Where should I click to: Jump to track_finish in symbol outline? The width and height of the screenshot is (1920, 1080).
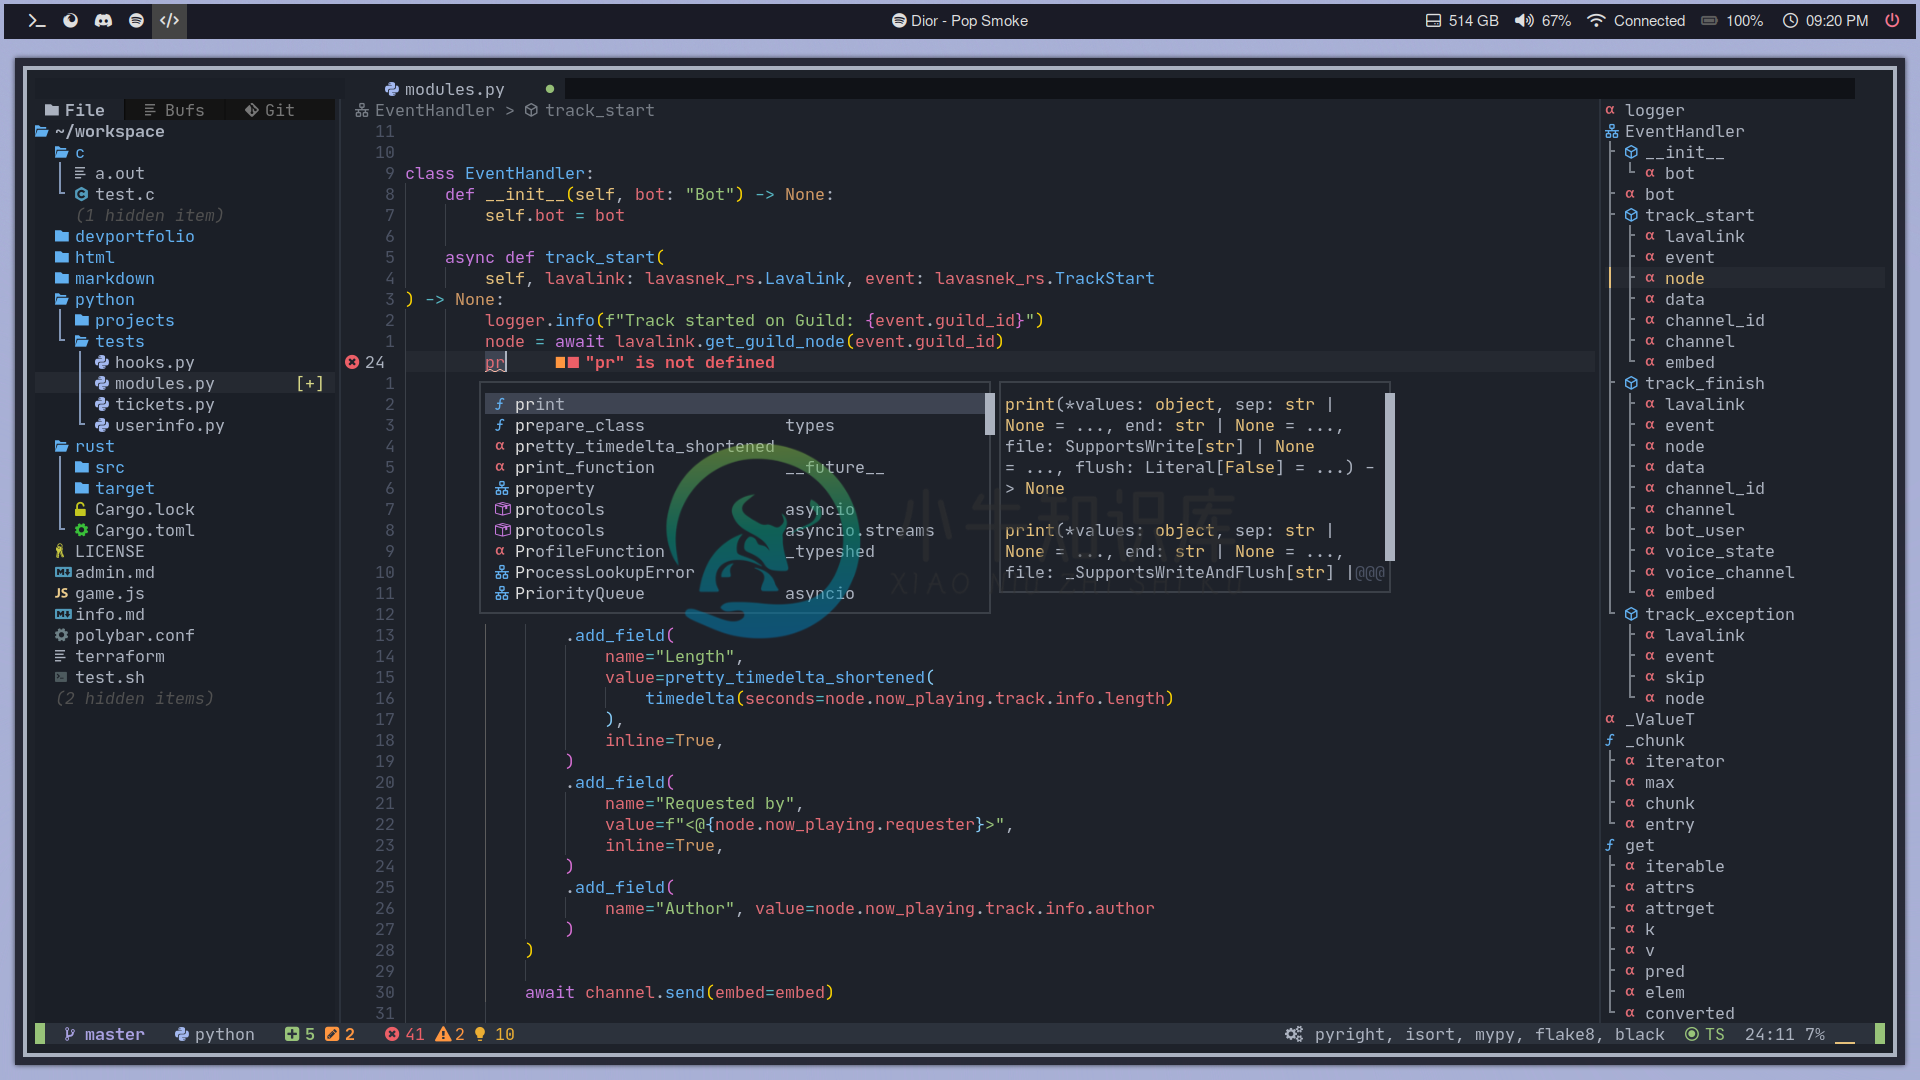coord(1704,383)
